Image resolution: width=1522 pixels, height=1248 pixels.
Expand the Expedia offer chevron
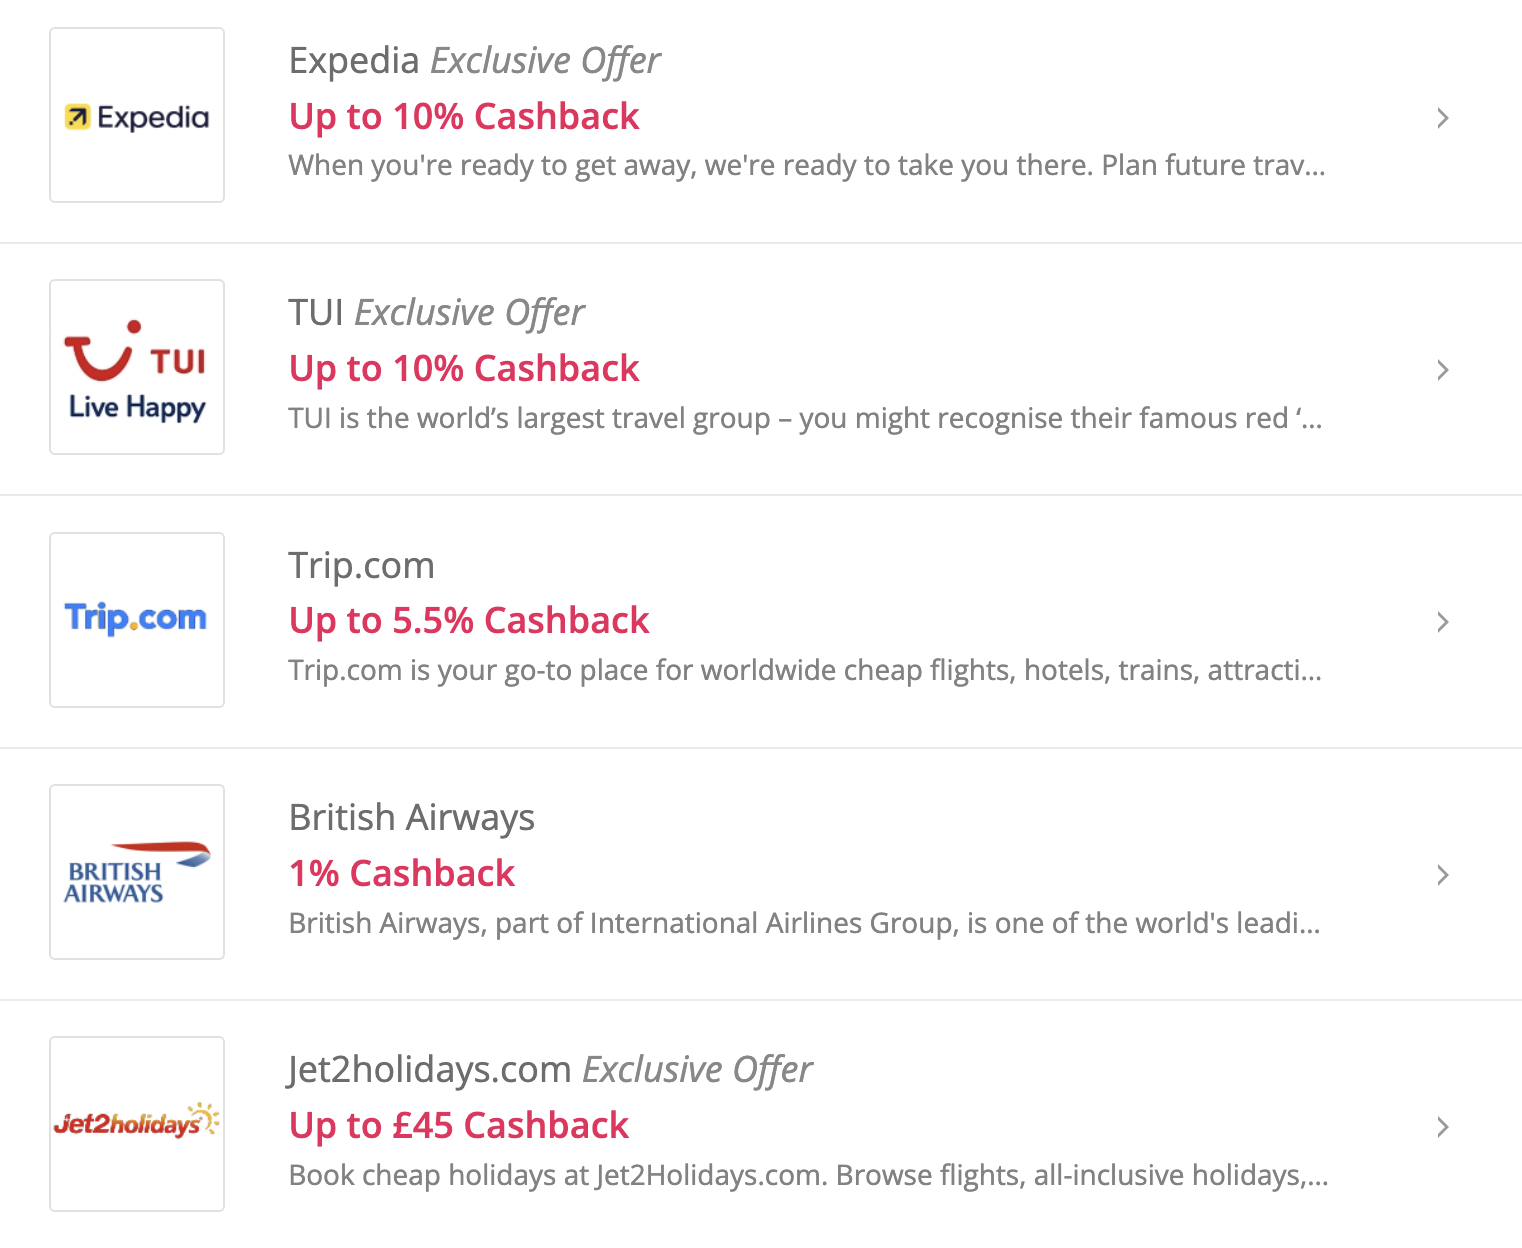pyautogui.click(x=1442, y=118)
